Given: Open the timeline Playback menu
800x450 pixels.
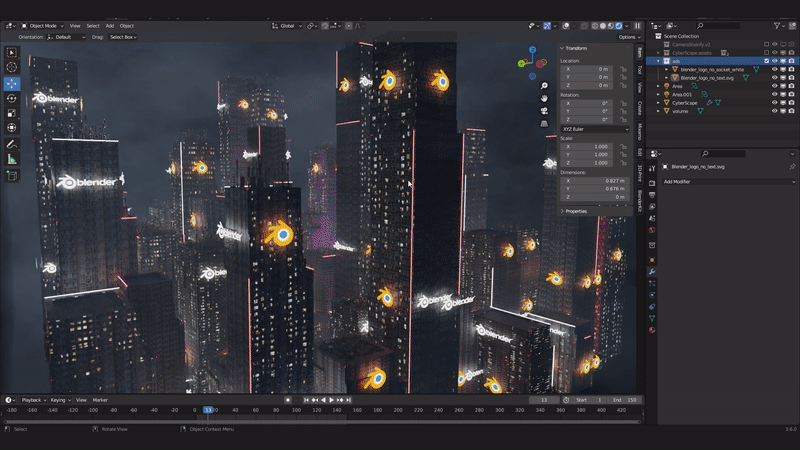Looking at the screenshot, I should [x=33, y=400].
